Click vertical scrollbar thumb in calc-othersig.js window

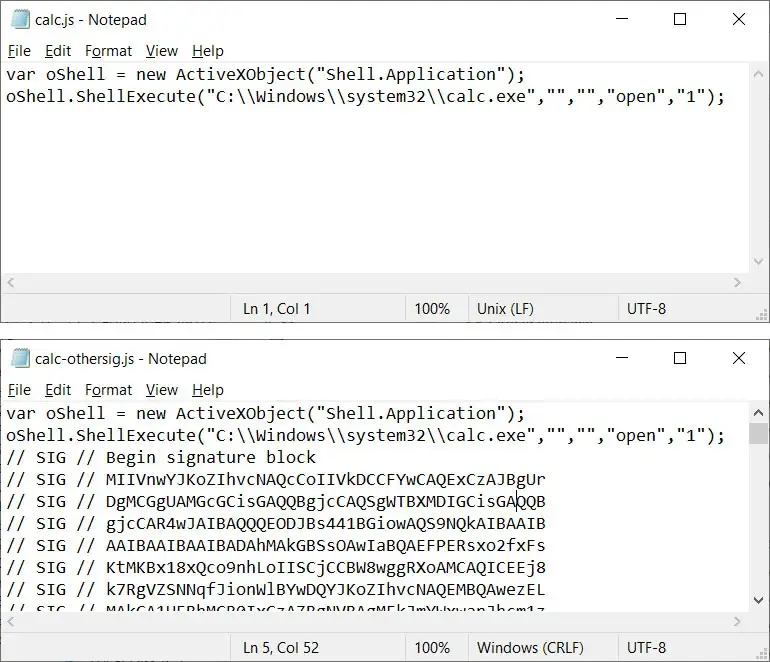point(758,433)
